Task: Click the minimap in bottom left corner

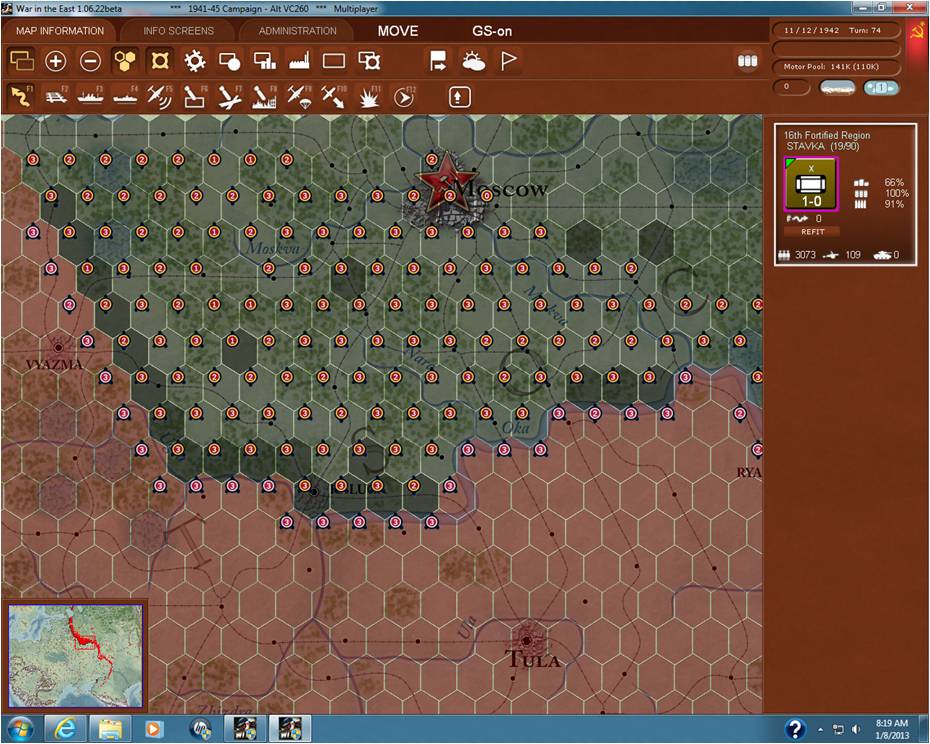Action: coord(75,656)
